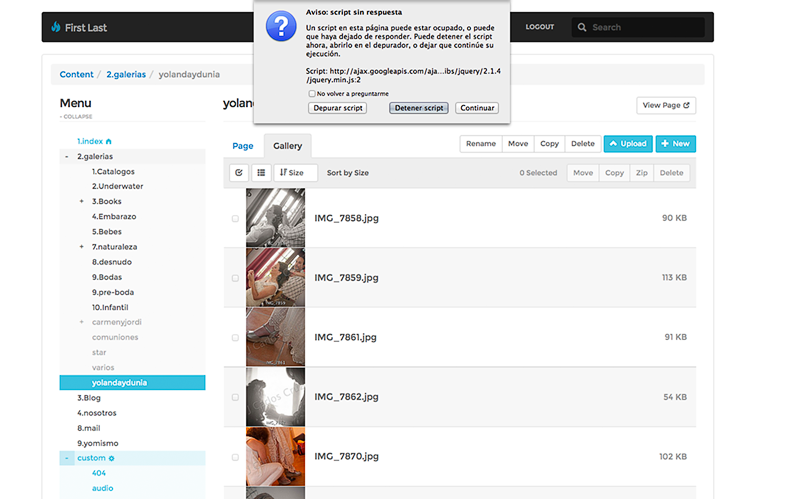This screenshot has width=800, height=499.
Task: Select 2.Underwater in the menu tree
Action: 117,187
